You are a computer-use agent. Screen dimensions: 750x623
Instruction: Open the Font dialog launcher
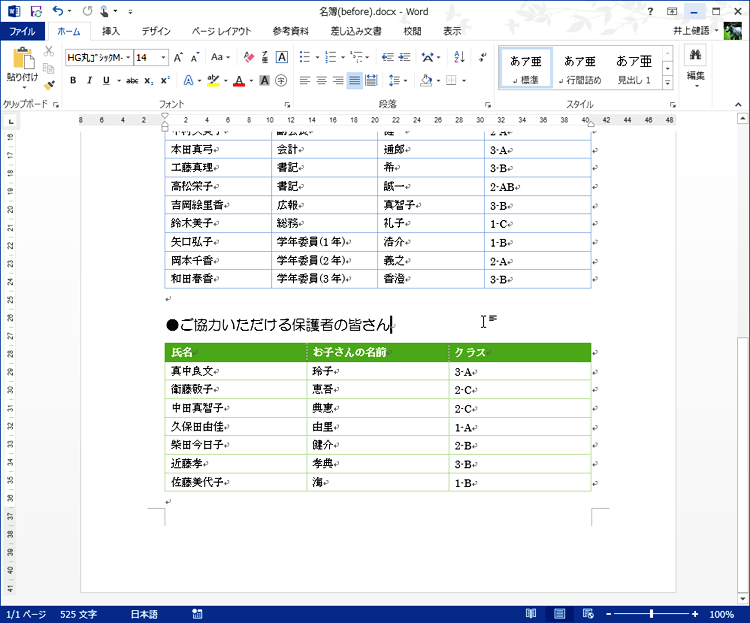[x=287, y=104]
